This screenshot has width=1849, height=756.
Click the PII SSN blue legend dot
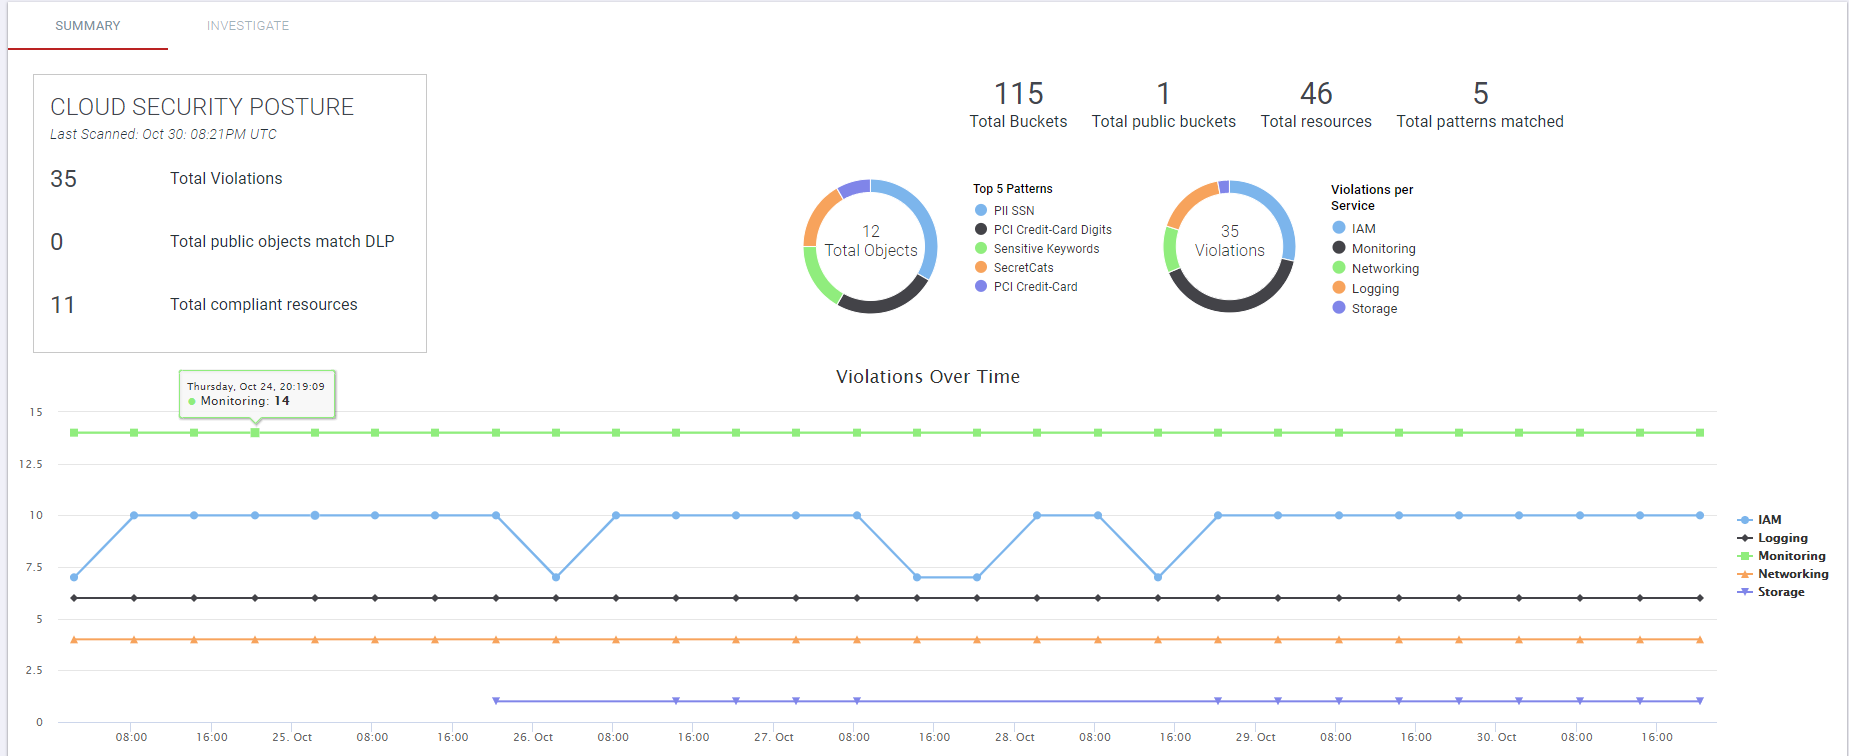[x=981, y=210]
